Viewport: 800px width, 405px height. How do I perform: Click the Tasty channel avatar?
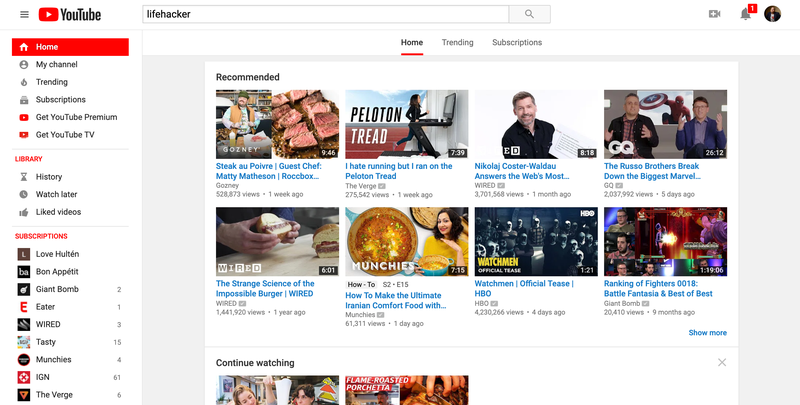[23, 342]
